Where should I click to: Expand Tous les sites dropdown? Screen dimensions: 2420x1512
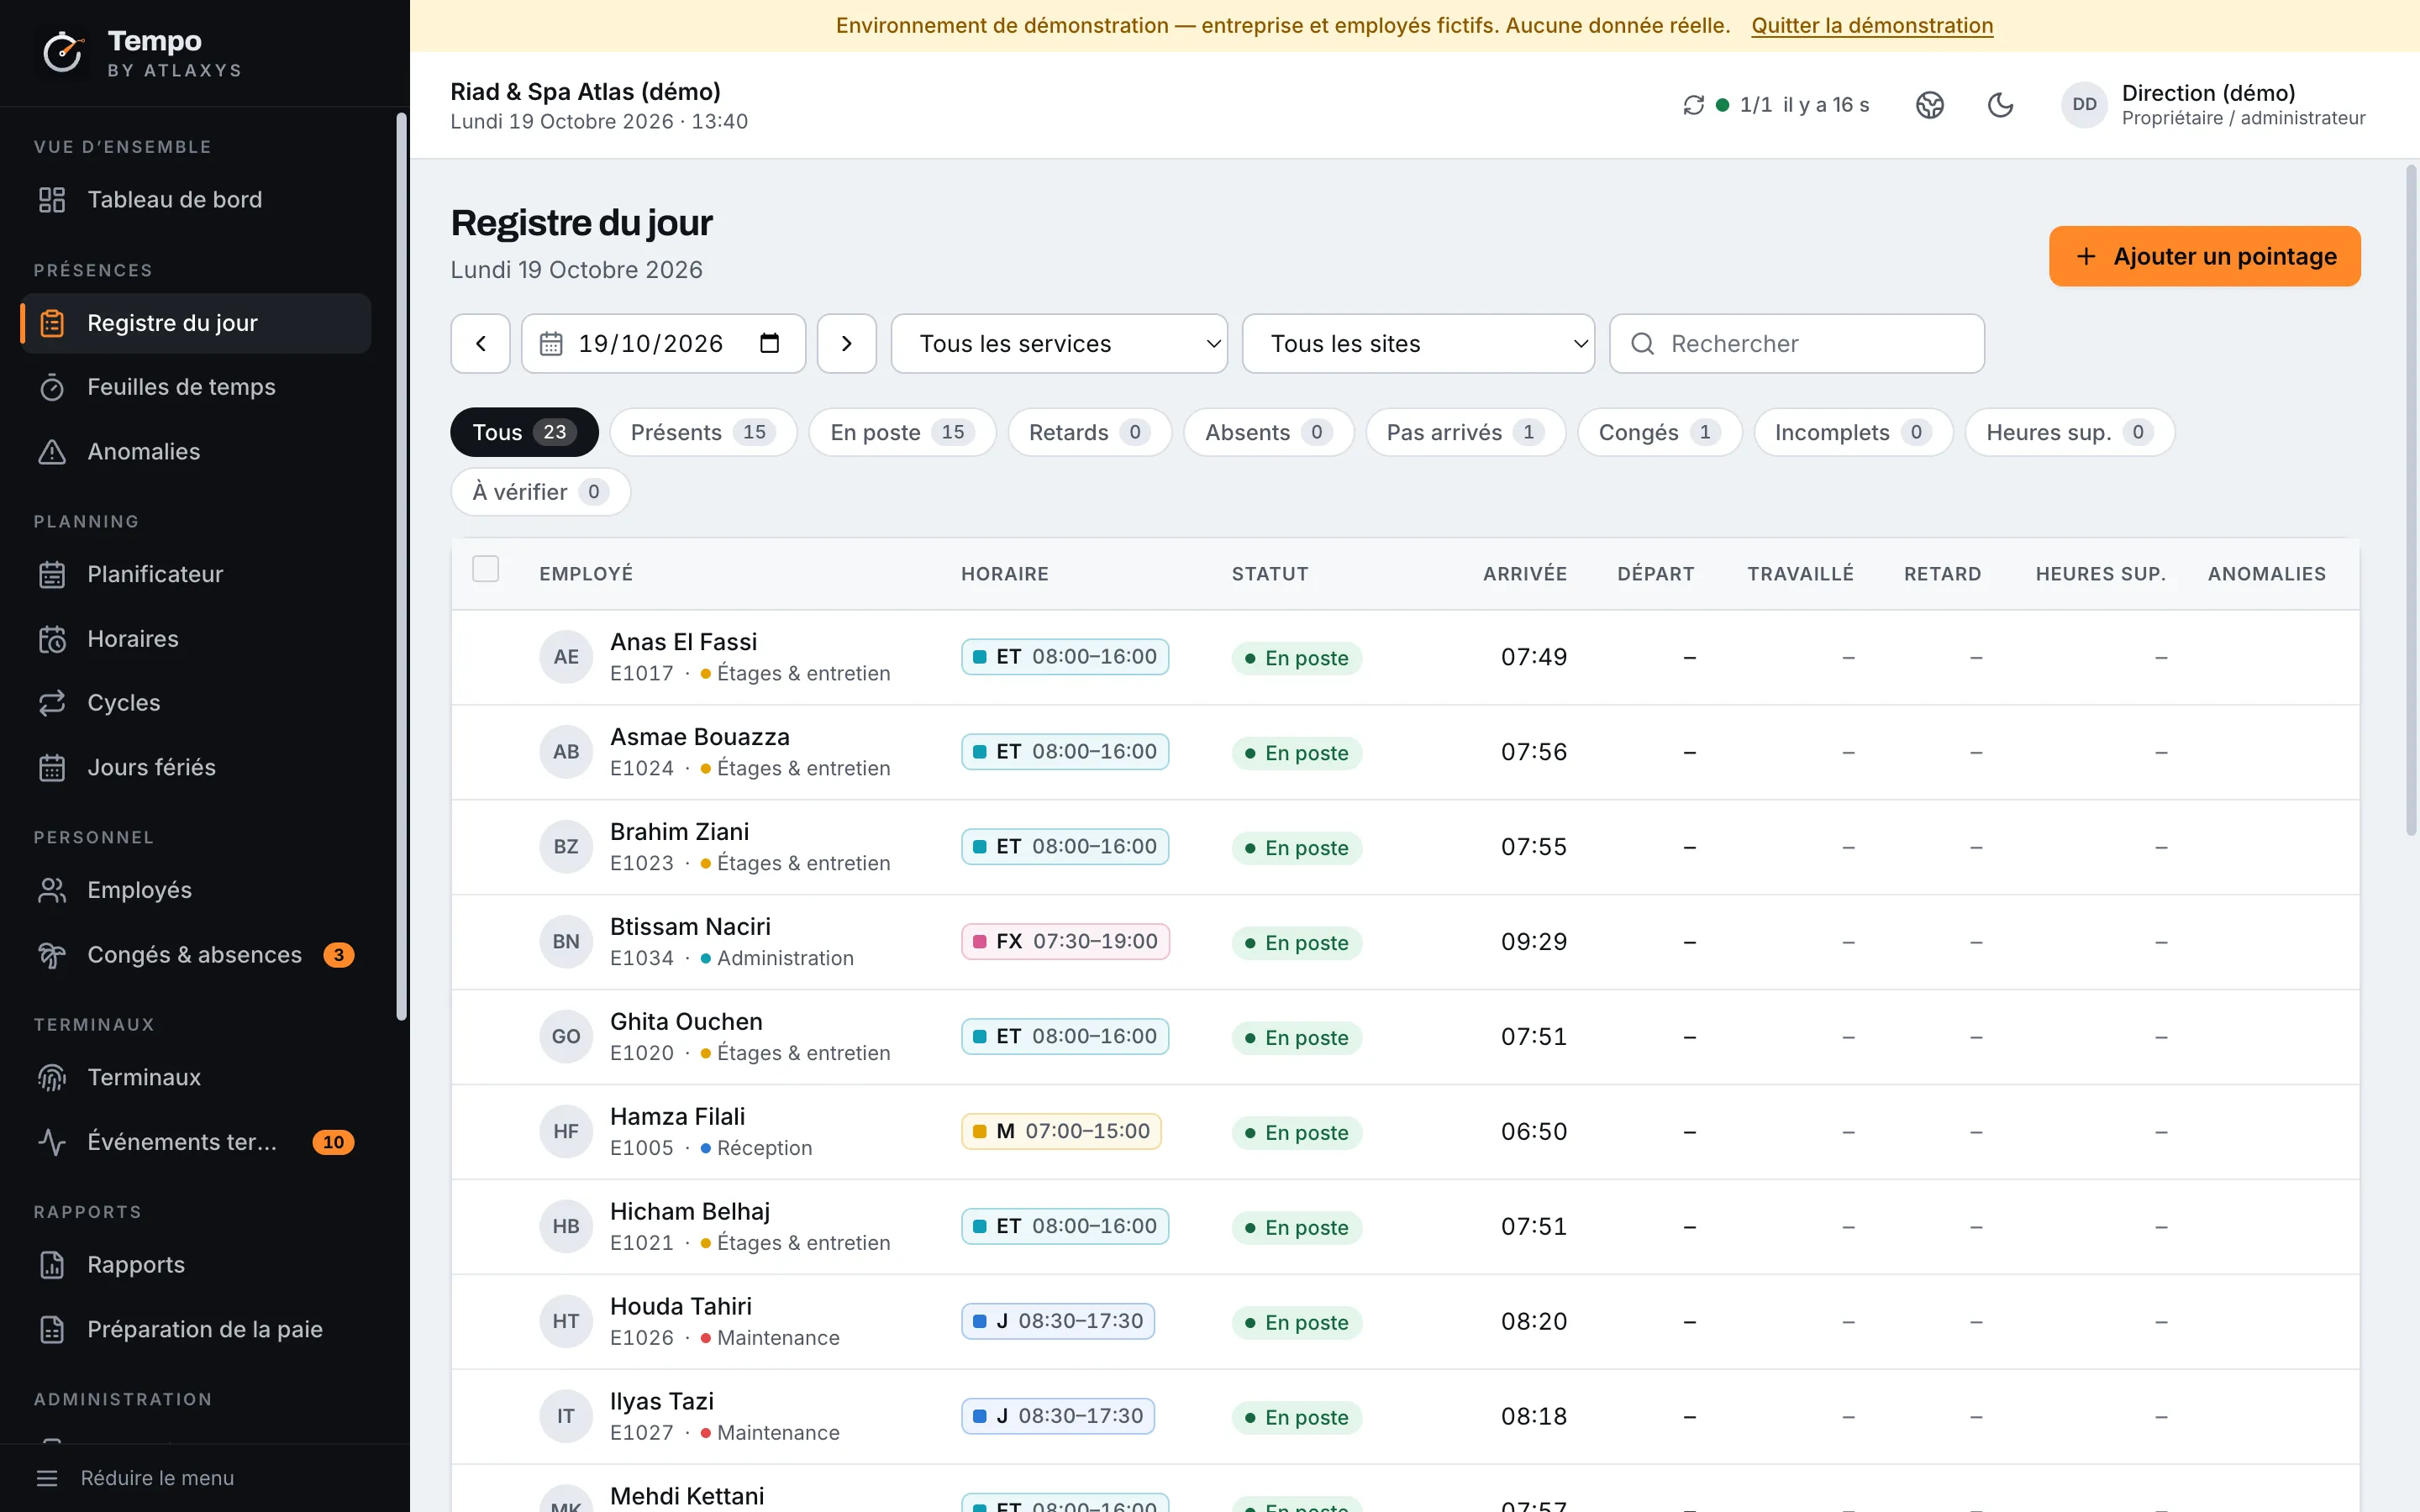point(1418,344)
